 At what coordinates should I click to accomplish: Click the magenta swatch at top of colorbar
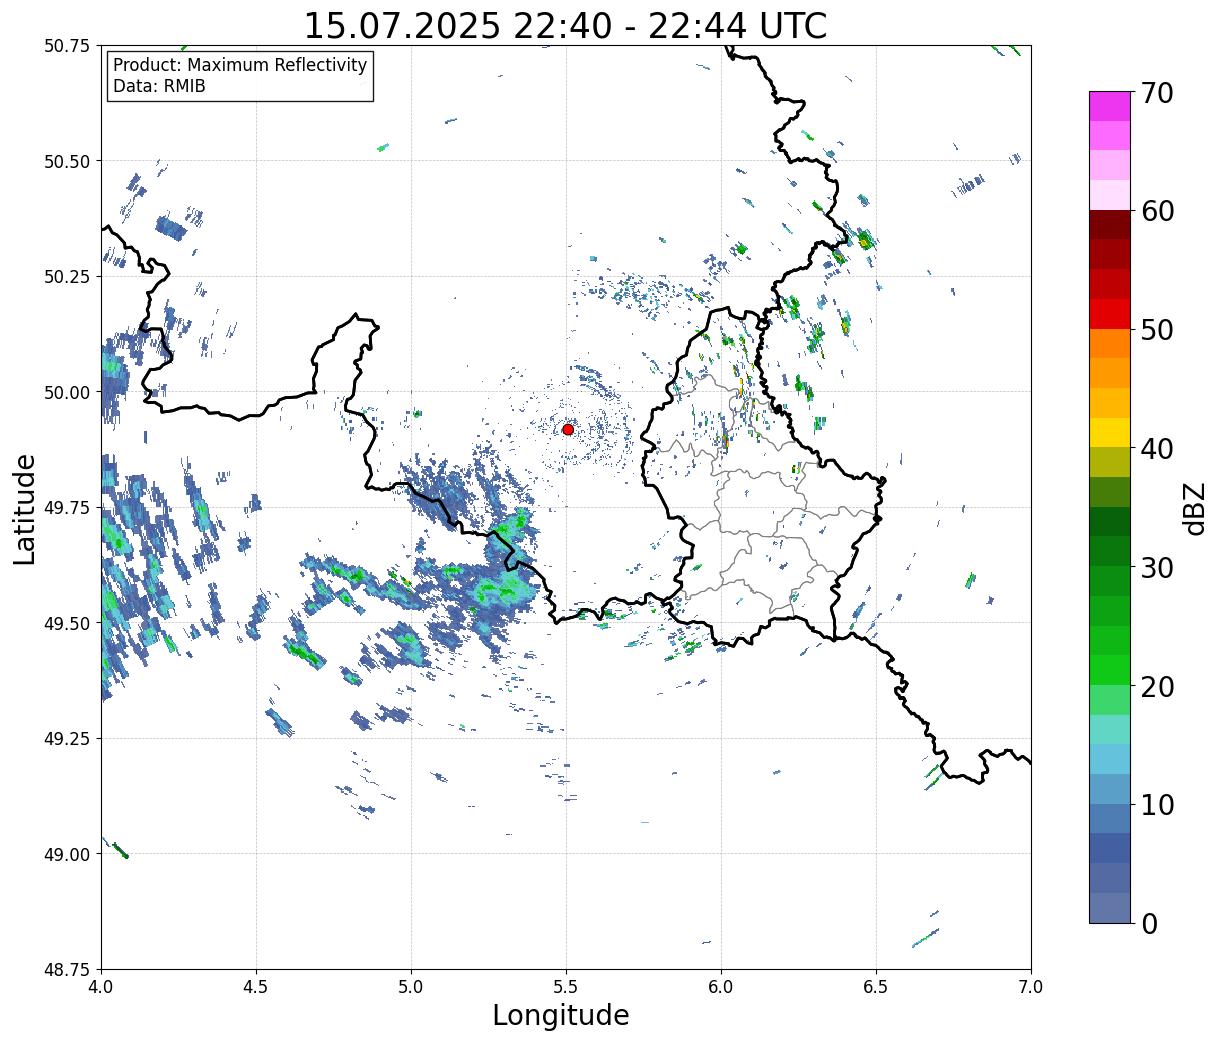click(1110, 106)
